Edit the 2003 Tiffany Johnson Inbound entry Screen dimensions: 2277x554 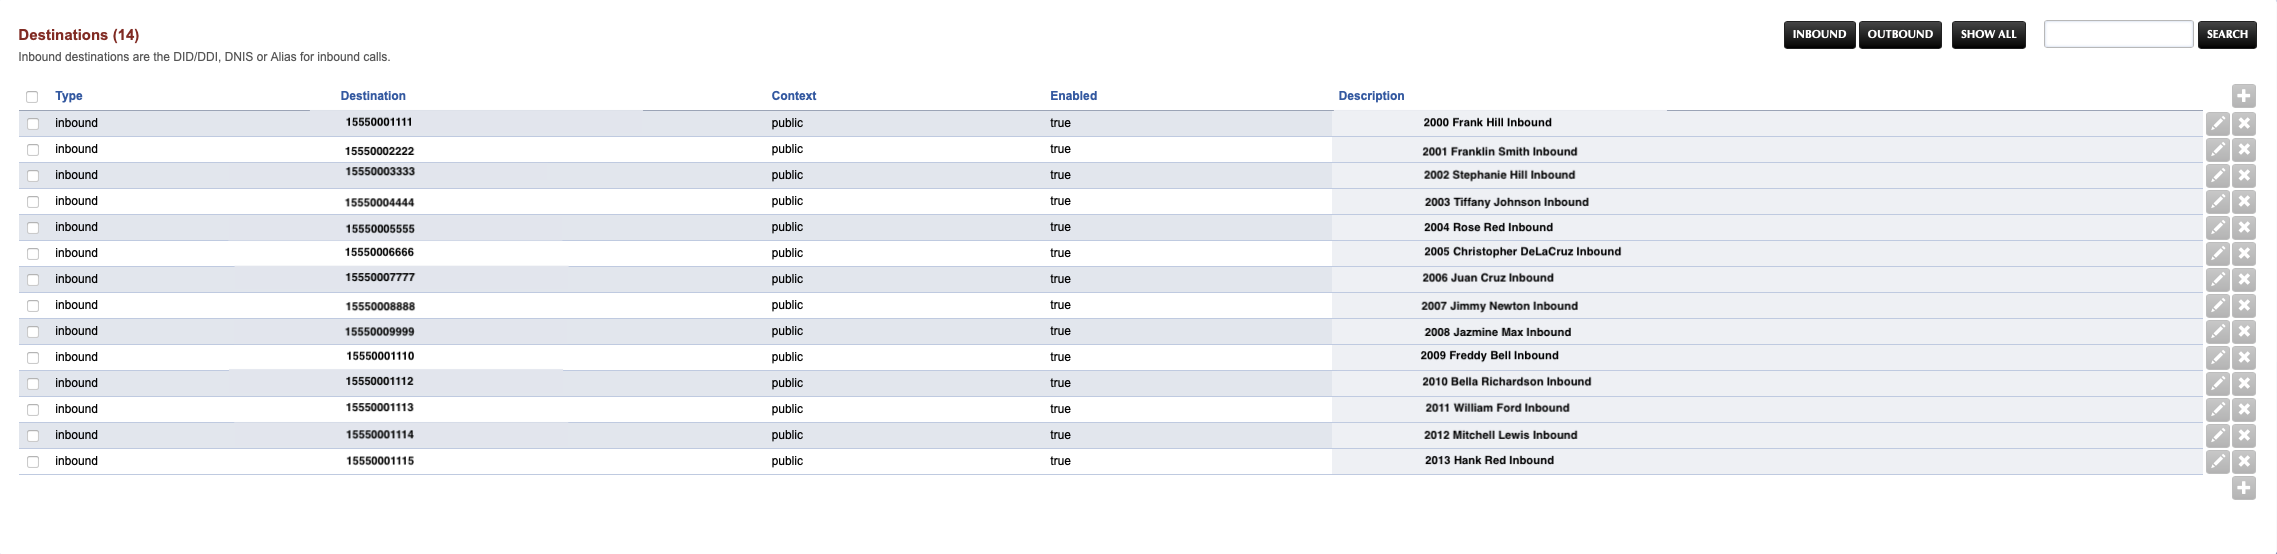(2218, 201)
